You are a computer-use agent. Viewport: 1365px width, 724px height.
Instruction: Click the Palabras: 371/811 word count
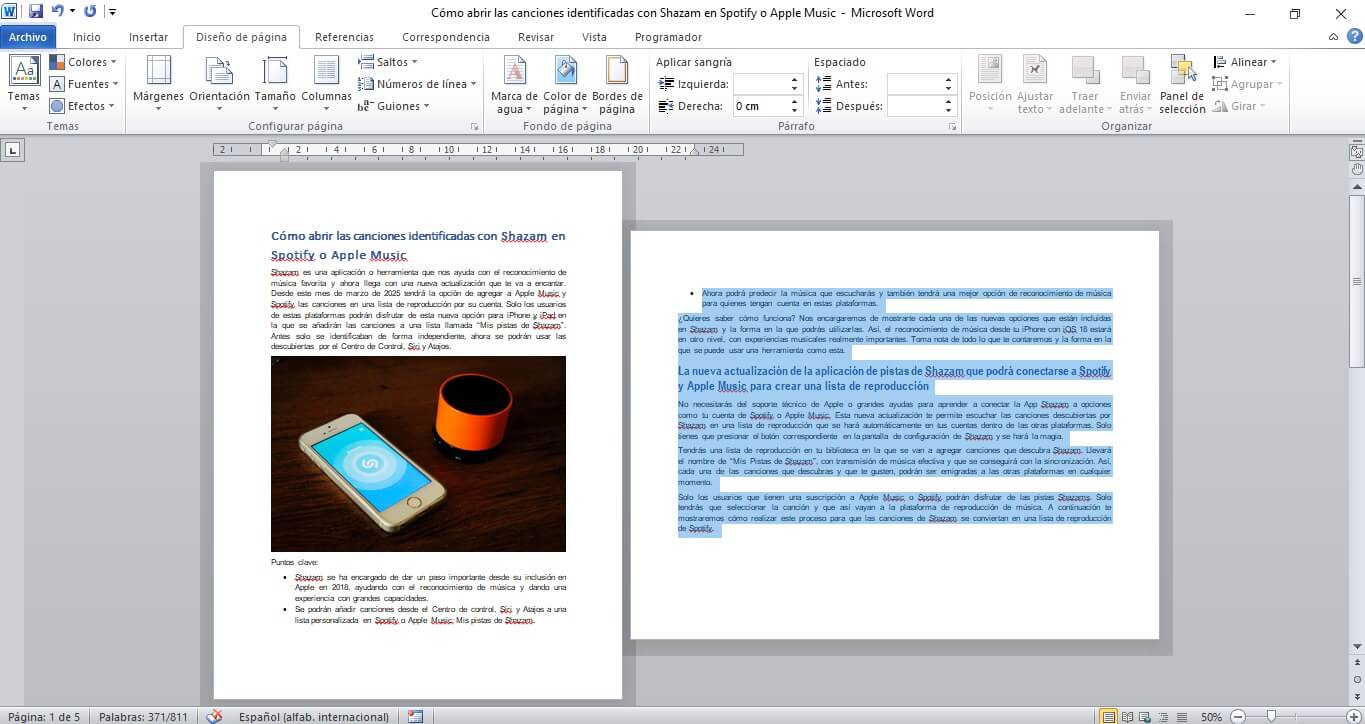[x=143, y=716]
